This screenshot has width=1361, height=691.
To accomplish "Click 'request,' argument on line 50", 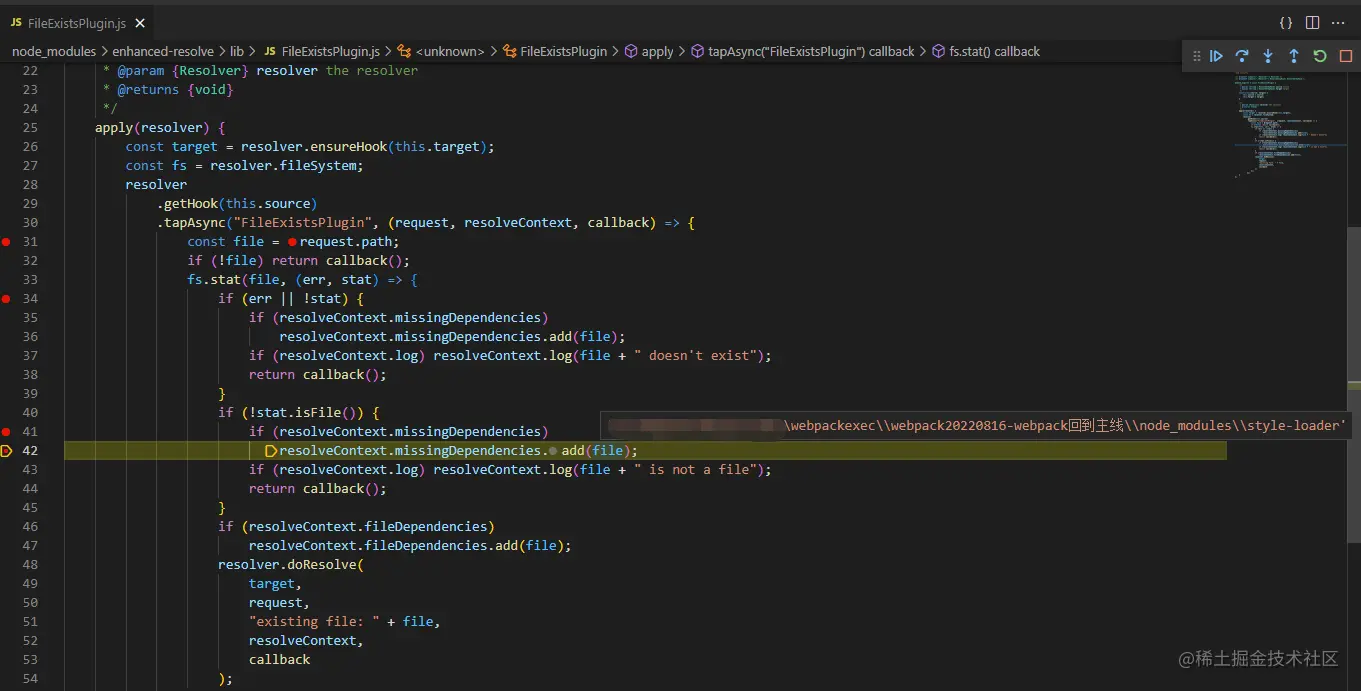I will pos(279,603).
